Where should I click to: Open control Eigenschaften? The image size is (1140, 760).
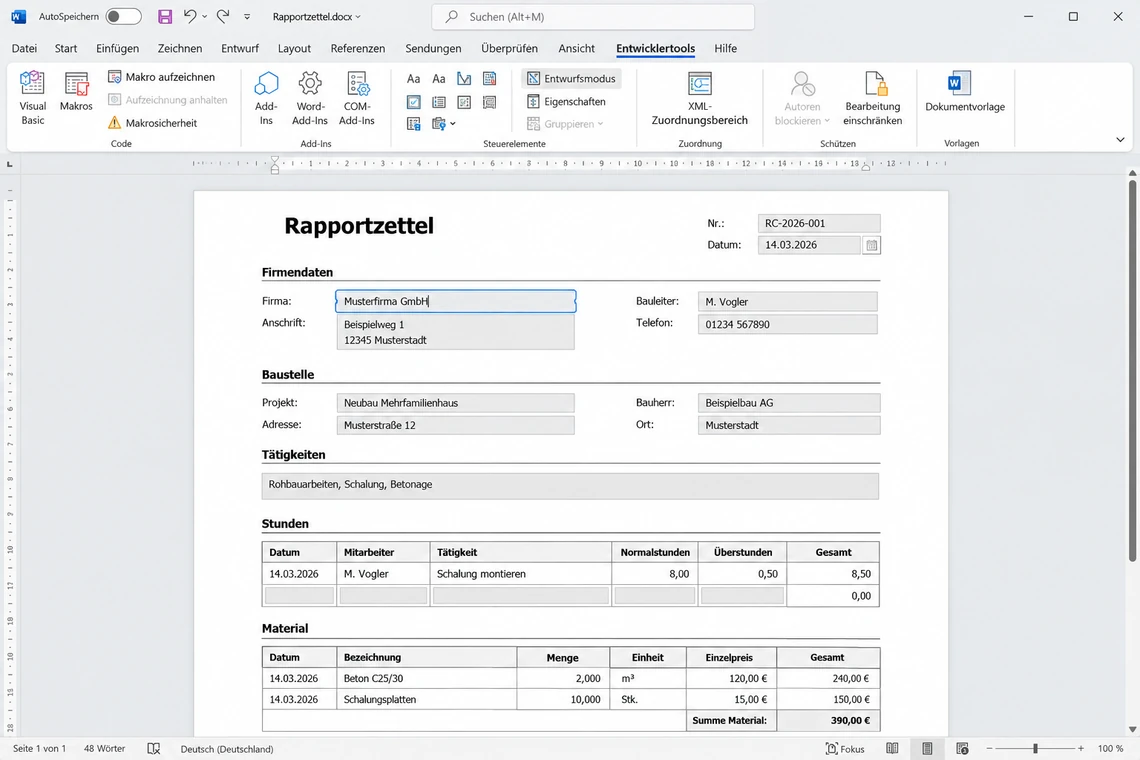pyautogui.click(x=566, y=102)
